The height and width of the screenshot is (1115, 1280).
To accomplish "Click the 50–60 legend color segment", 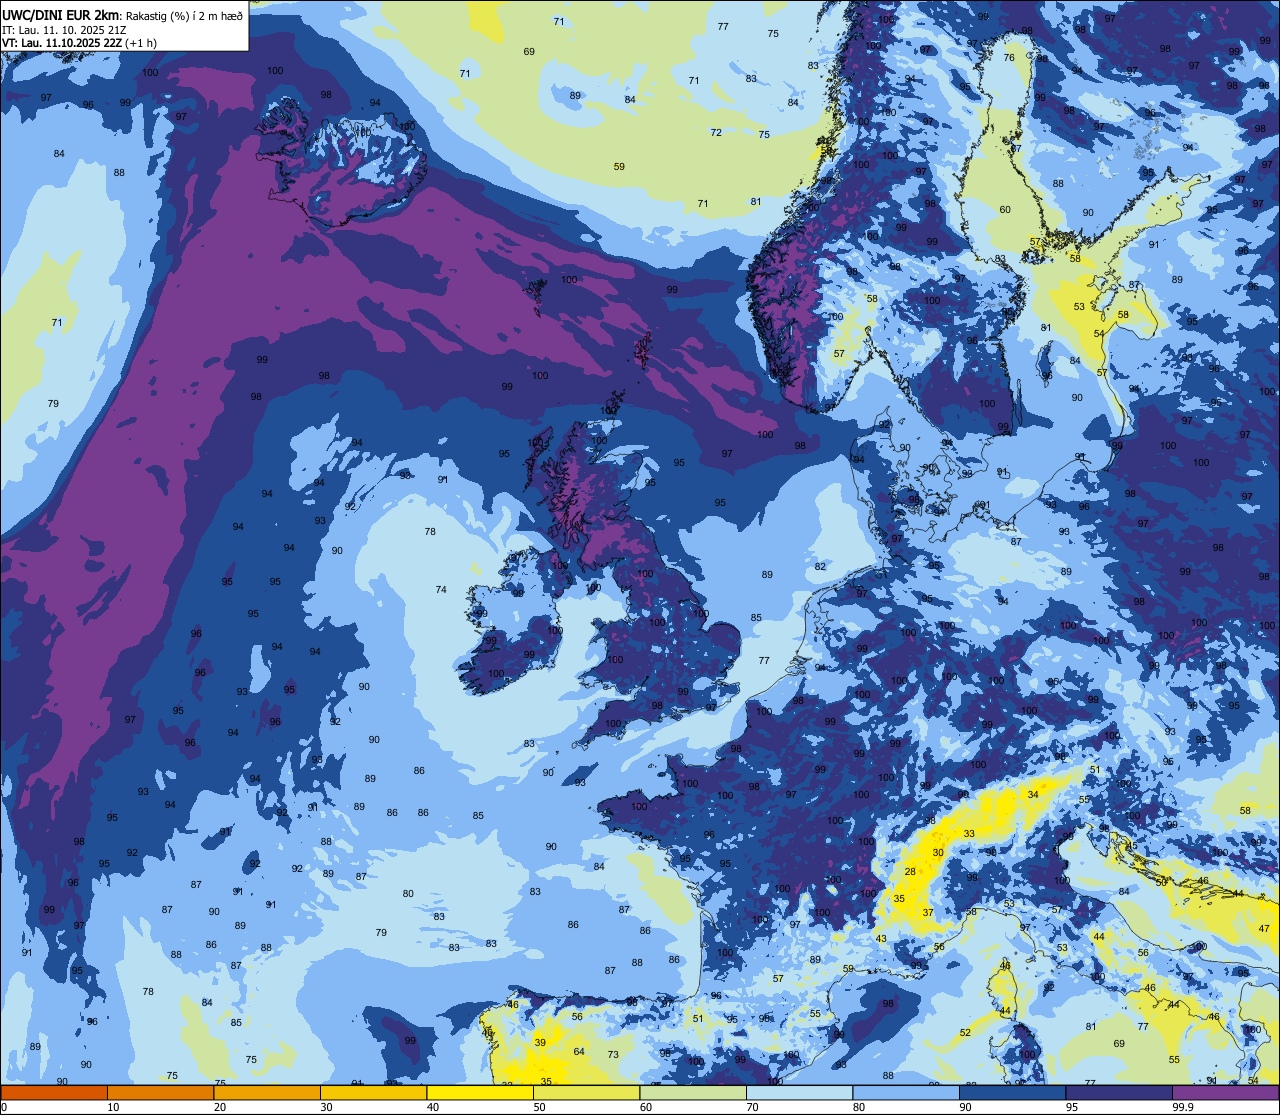I will [586, 1092].
